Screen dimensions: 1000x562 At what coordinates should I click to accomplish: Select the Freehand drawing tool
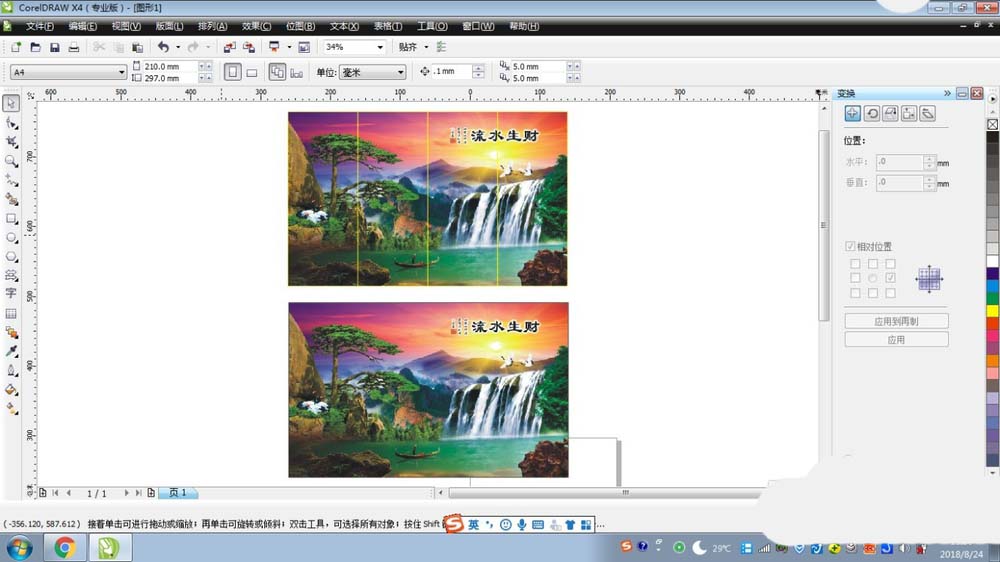click(11, 180)
